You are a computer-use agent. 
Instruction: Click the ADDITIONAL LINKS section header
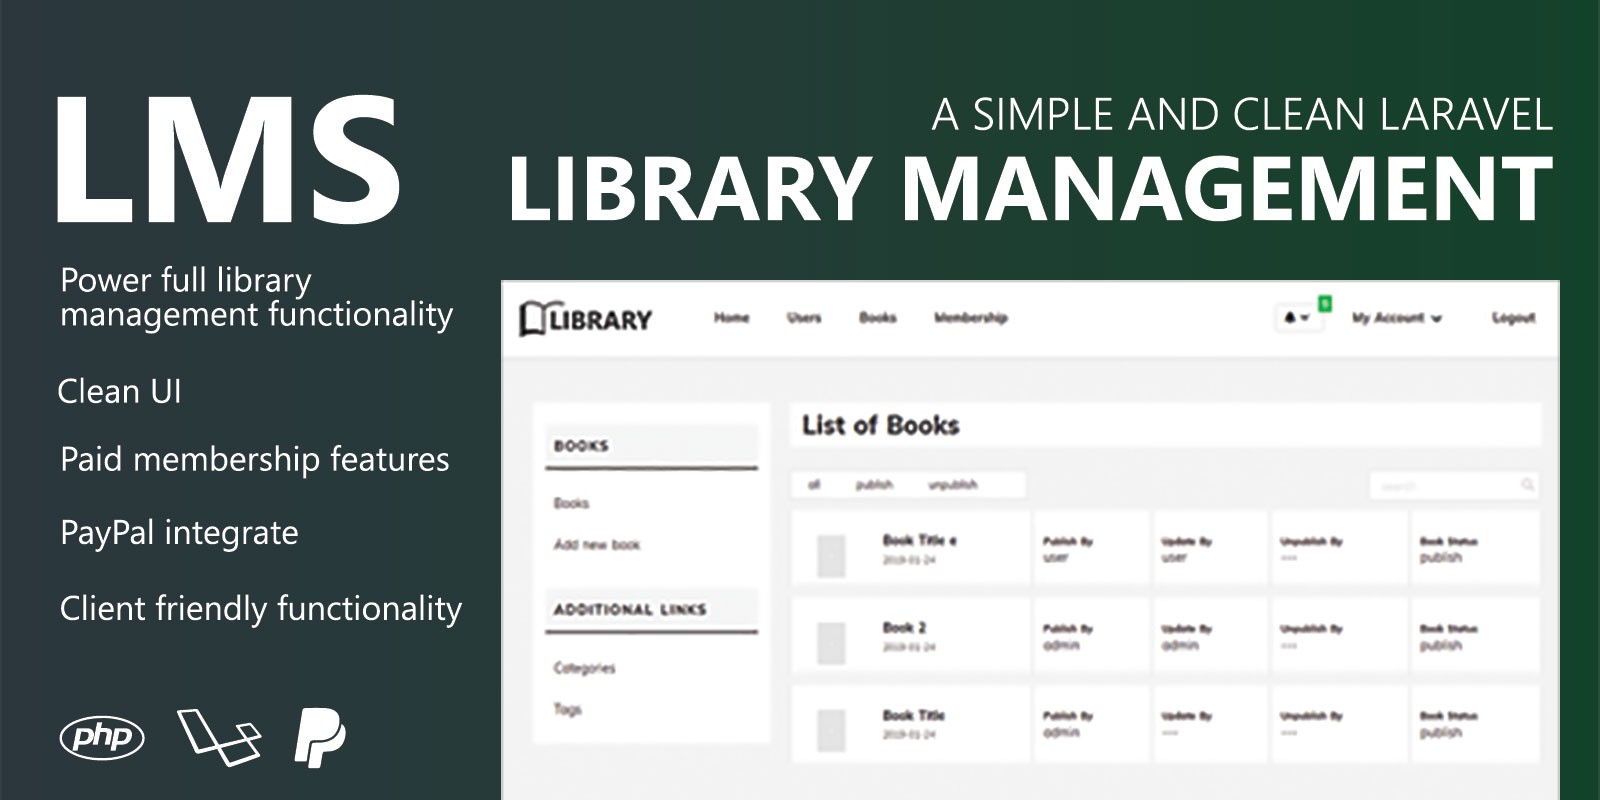(630, 609)
